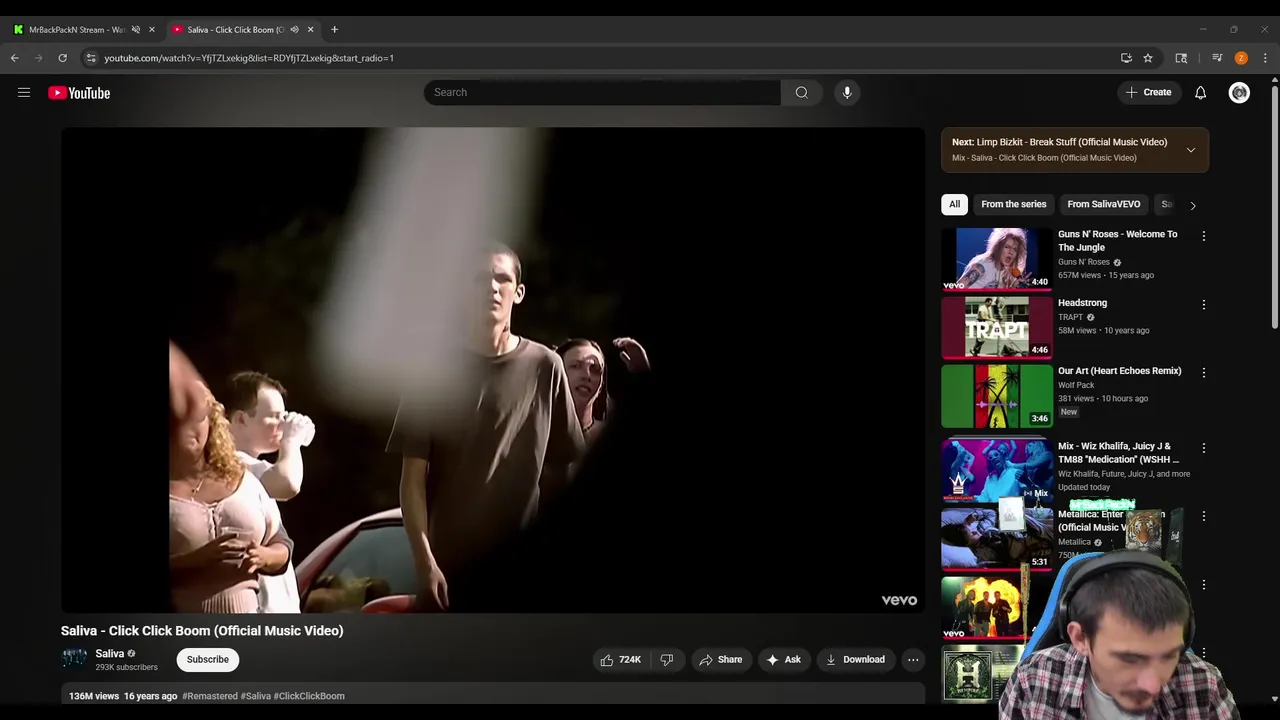
Task: Click the '293K subscribers' text
Action: pos(126,667)
